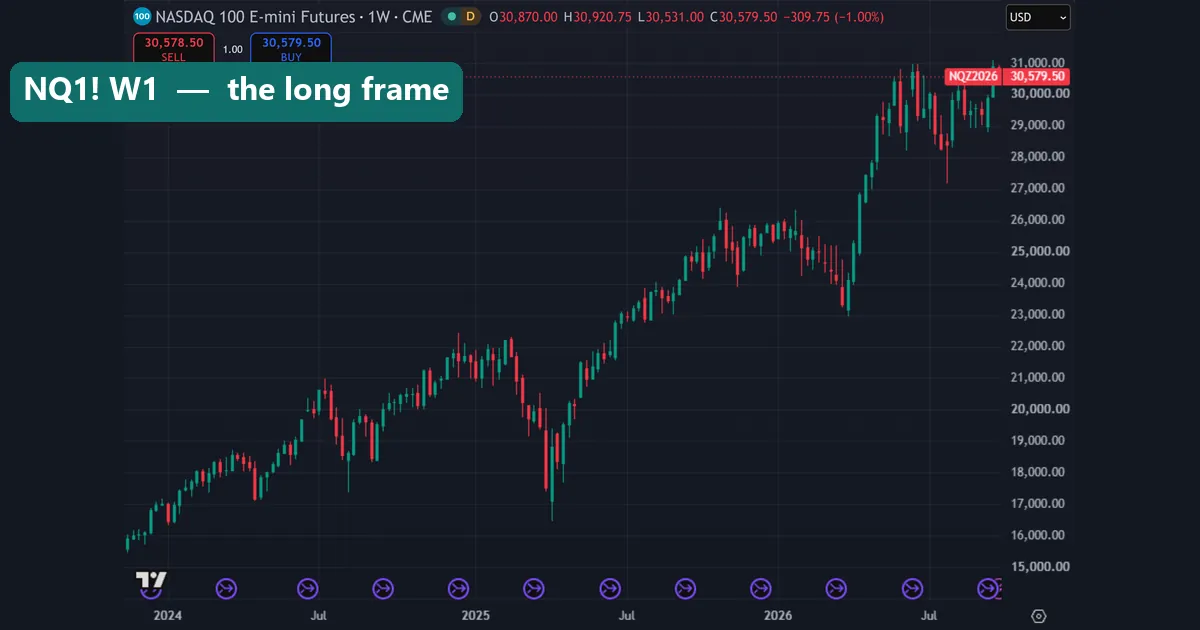This screenshot has height=630, width=1200.
Task: Click the 25,000.00 price axis label
Action: [1040, 251]
